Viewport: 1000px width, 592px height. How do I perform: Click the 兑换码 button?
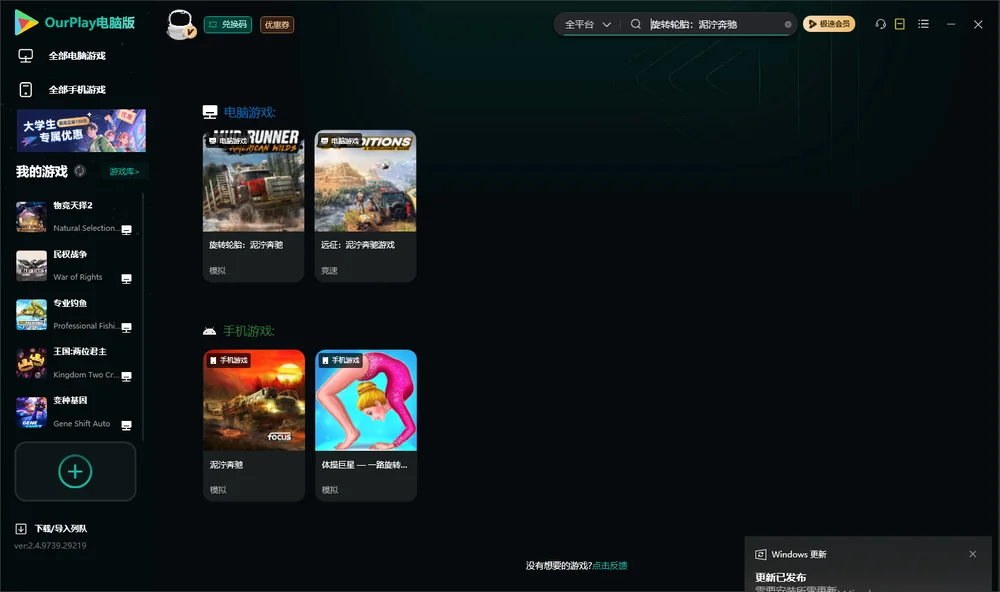pyautogui.click(x=228, y=25)
